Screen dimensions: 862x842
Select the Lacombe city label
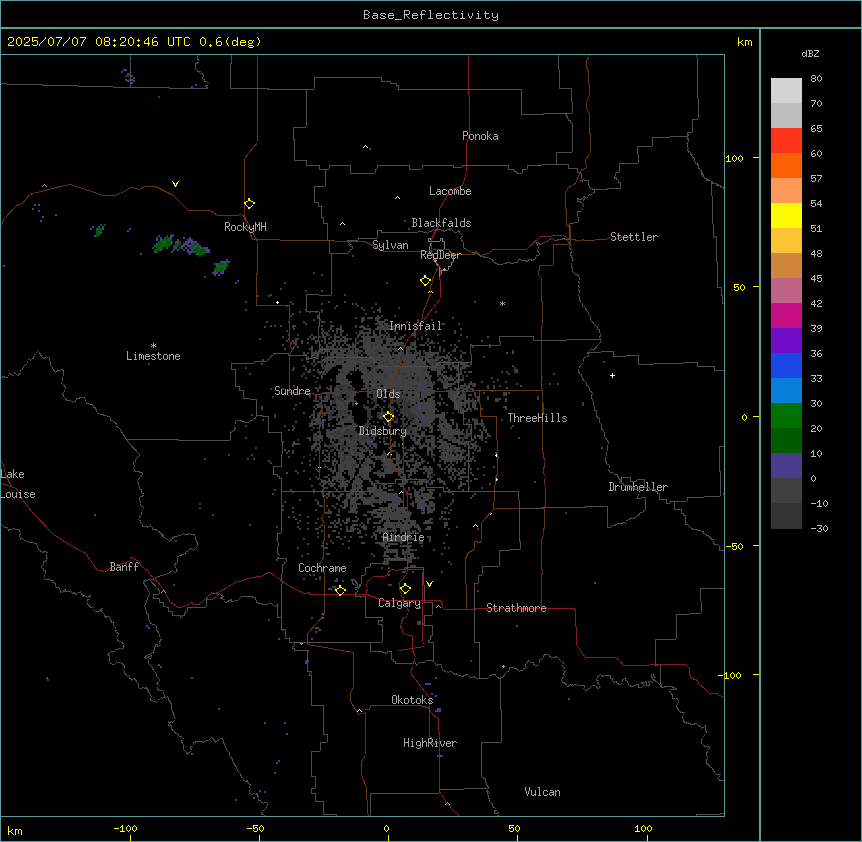click(450, 191)
